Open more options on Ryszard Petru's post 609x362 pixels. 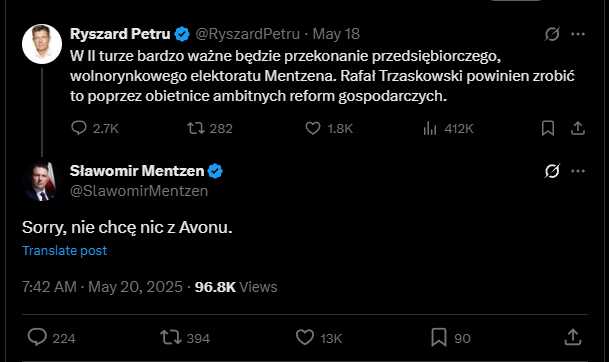tap(578, 34)
